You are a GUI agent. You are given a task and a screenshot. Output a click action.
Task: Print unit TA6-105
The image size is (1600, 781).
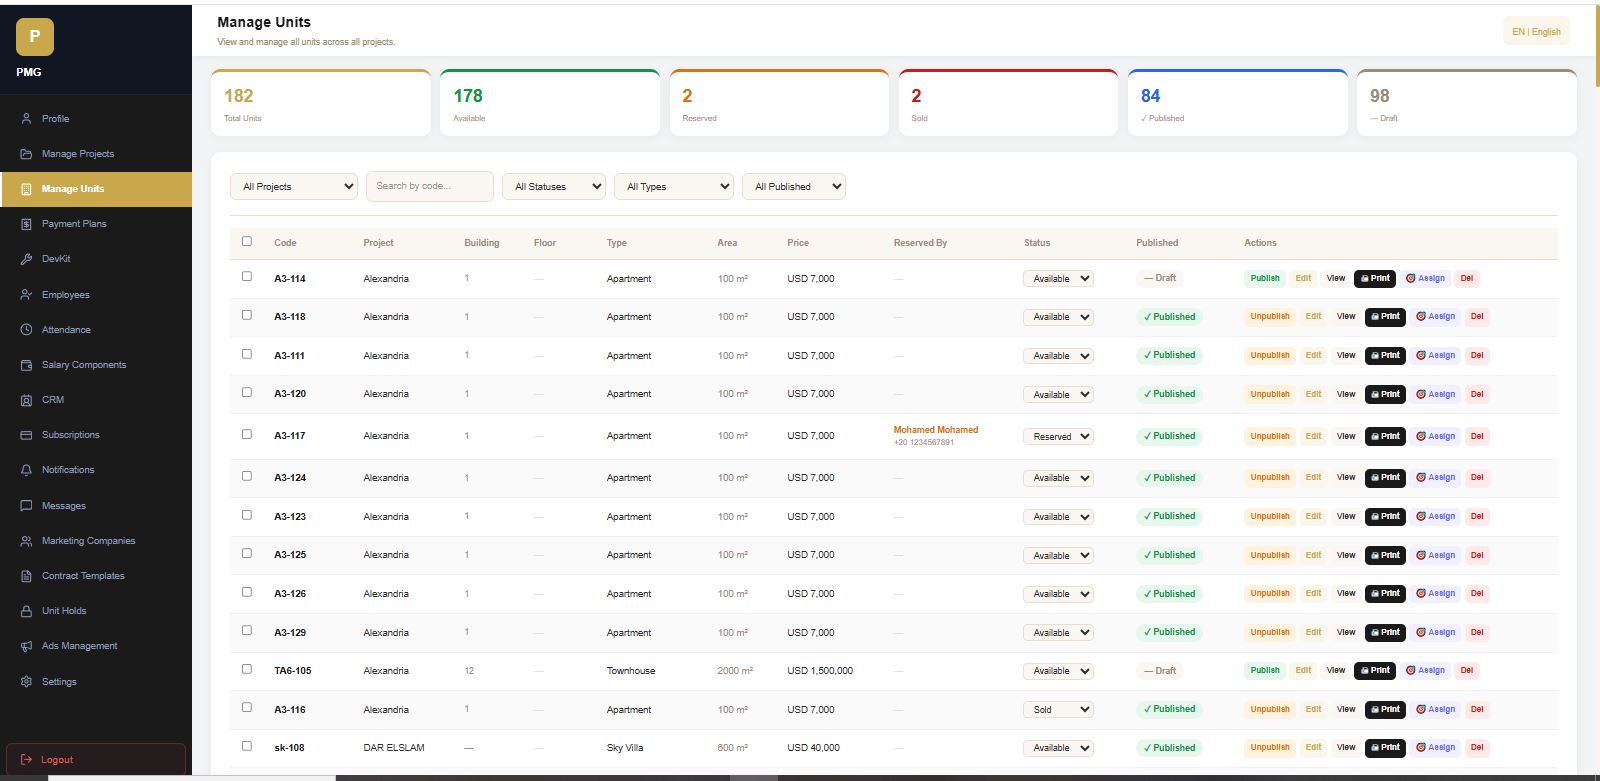pyautogui.click(x=1375, y=670)
